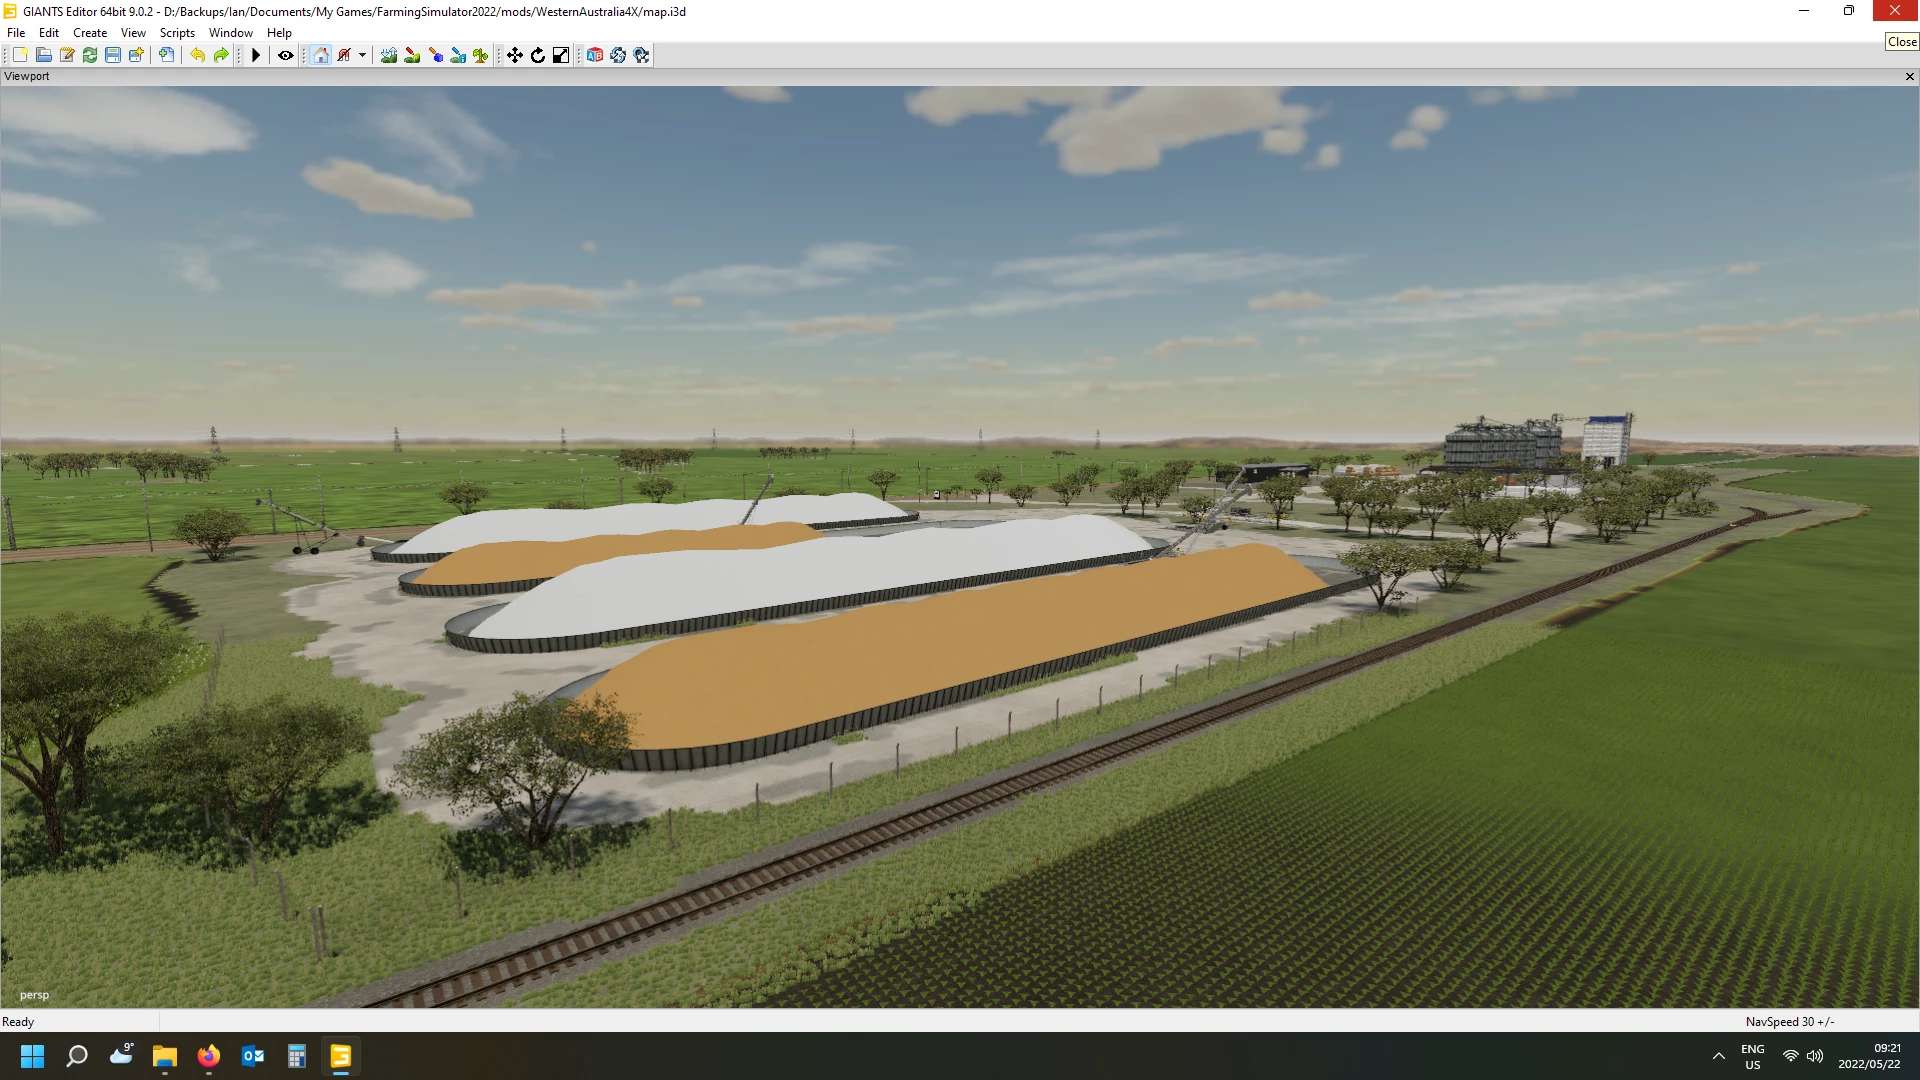Toggle the crossed-out red mode icon

(344, 55)
